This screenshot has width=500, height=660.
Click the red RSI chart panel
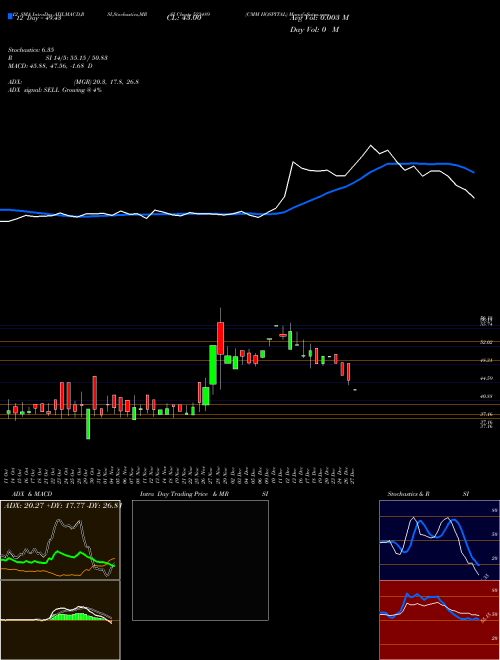[439, 620]
